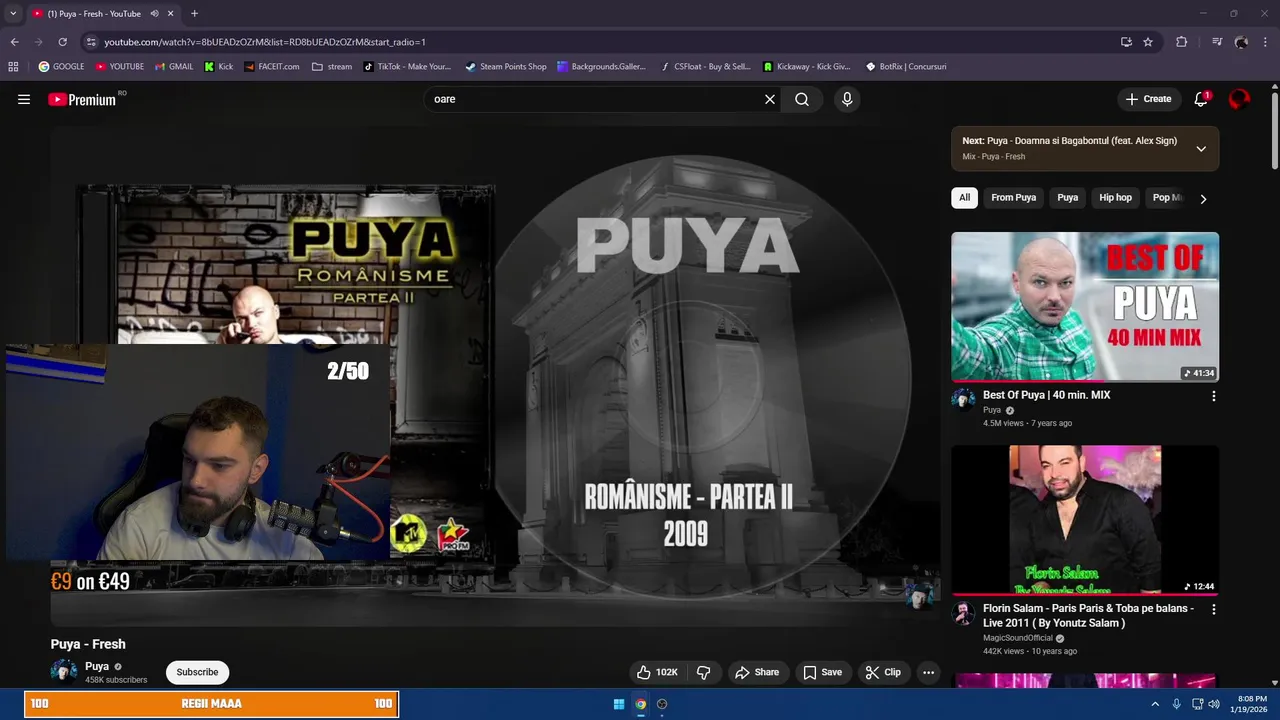Open Florin Salam Paris Paris thumbnail
1280x720 pixels.
click(1085, 520)
